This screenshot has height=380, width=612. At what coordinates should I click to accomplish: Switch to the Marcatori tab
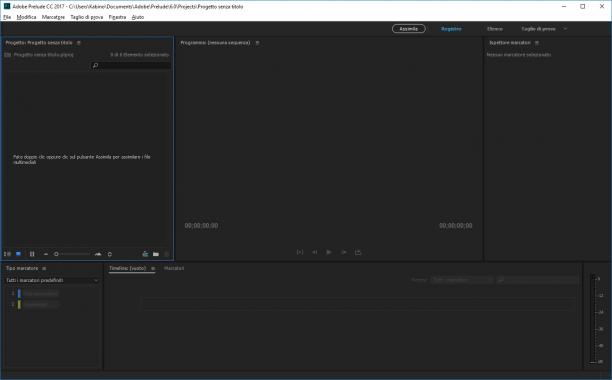[174, 268]
